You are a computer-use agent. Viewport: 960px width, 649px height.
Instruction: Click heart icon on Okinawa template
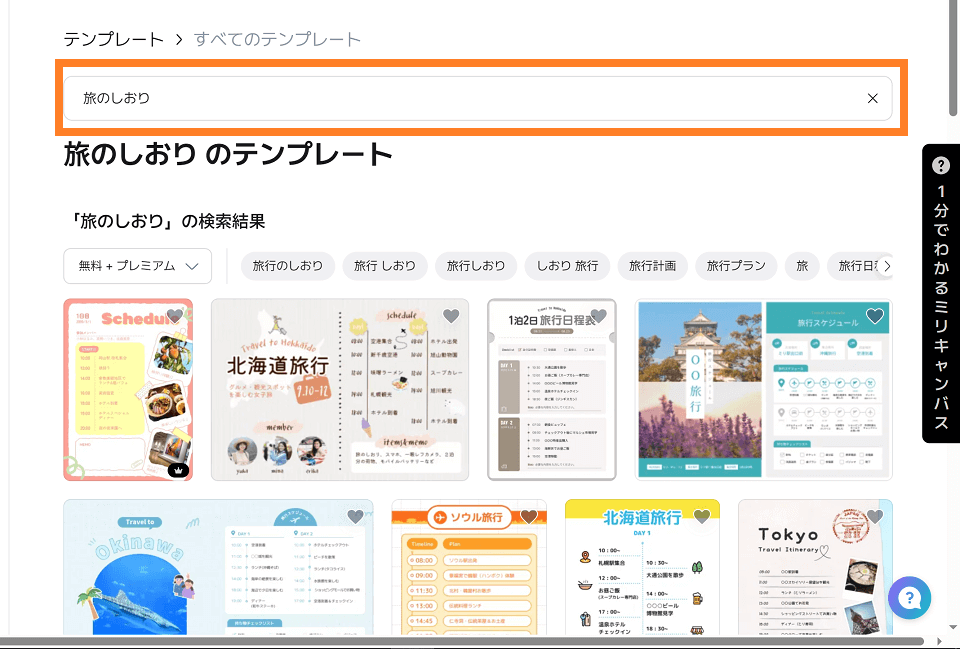[355, 517]
